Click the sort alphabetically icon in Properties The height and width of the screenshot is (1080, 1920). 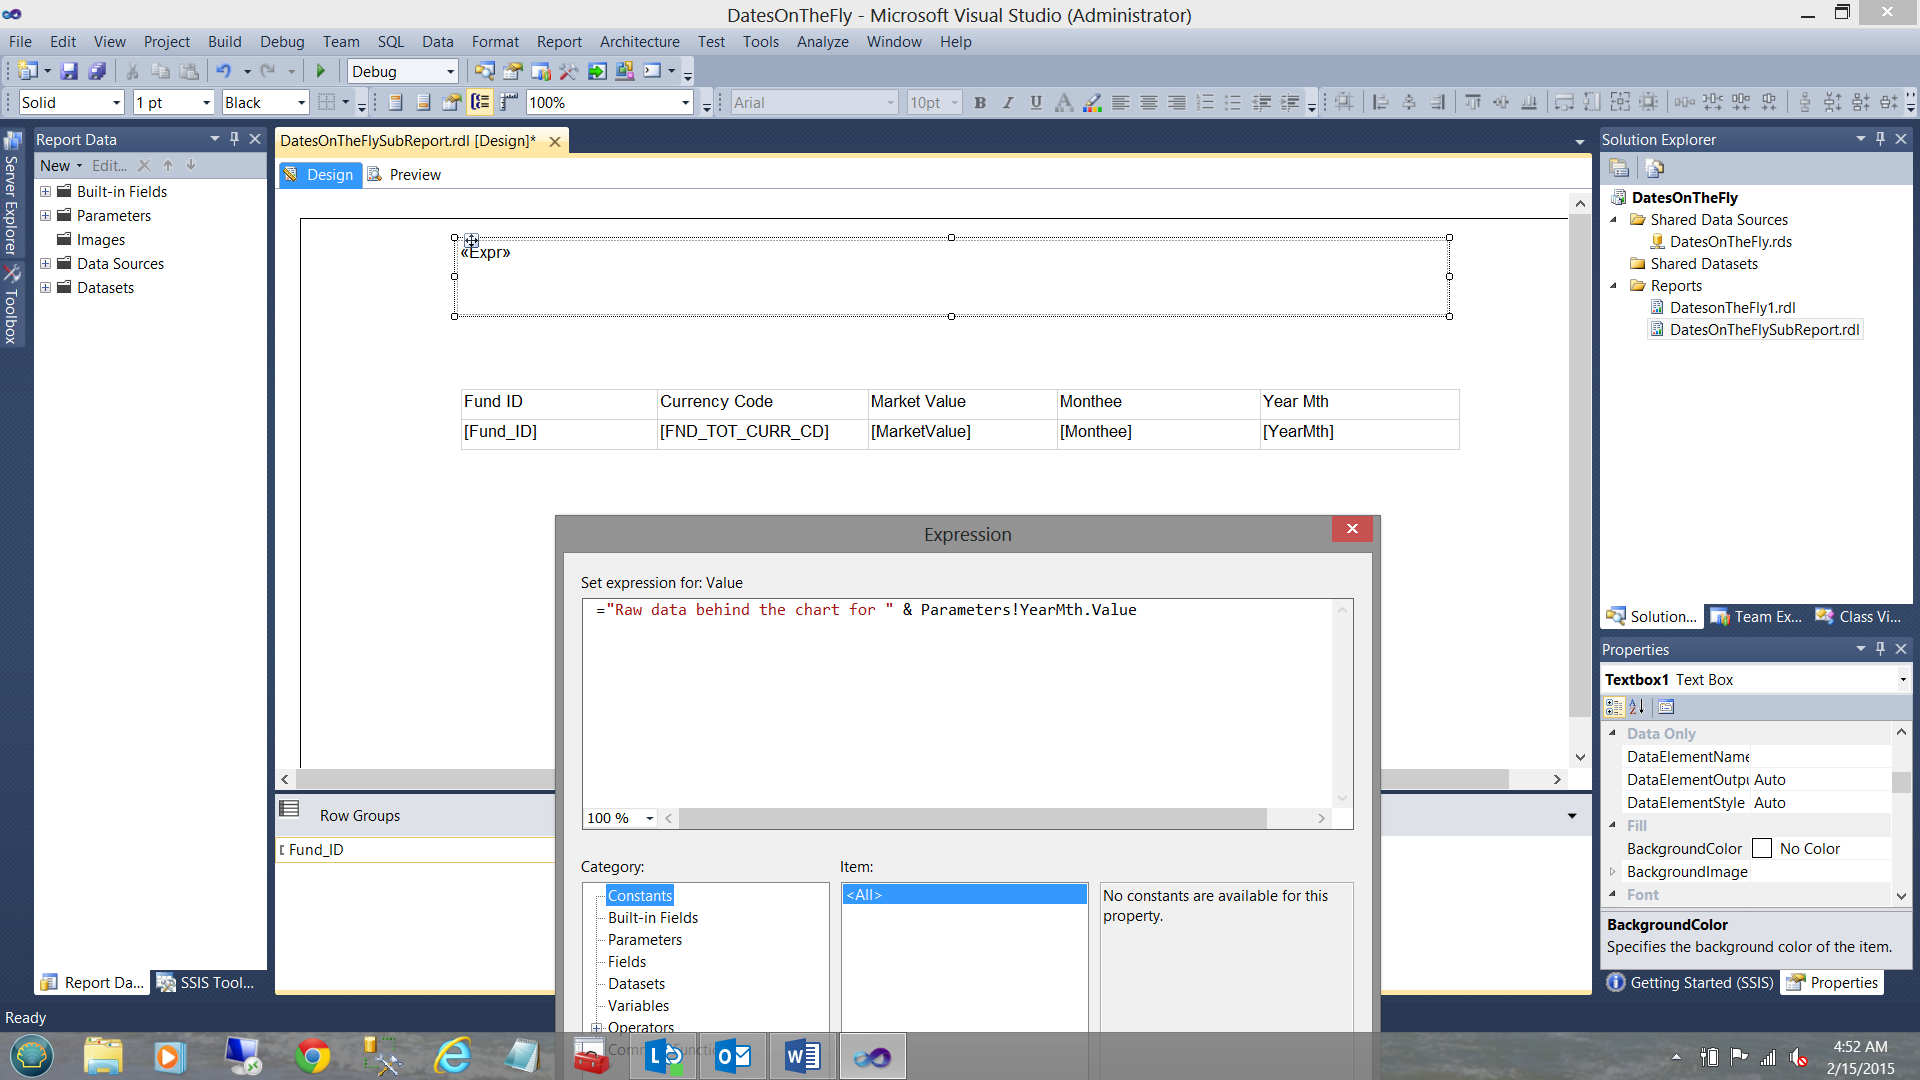click(1637, 707)
